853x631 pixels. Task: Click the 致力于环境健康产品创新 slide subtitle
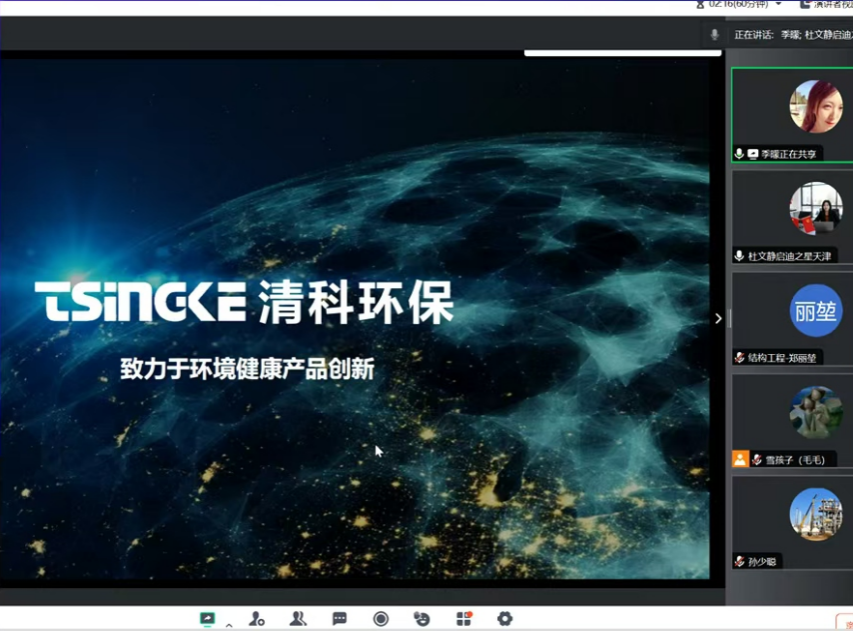pos(248,369)
